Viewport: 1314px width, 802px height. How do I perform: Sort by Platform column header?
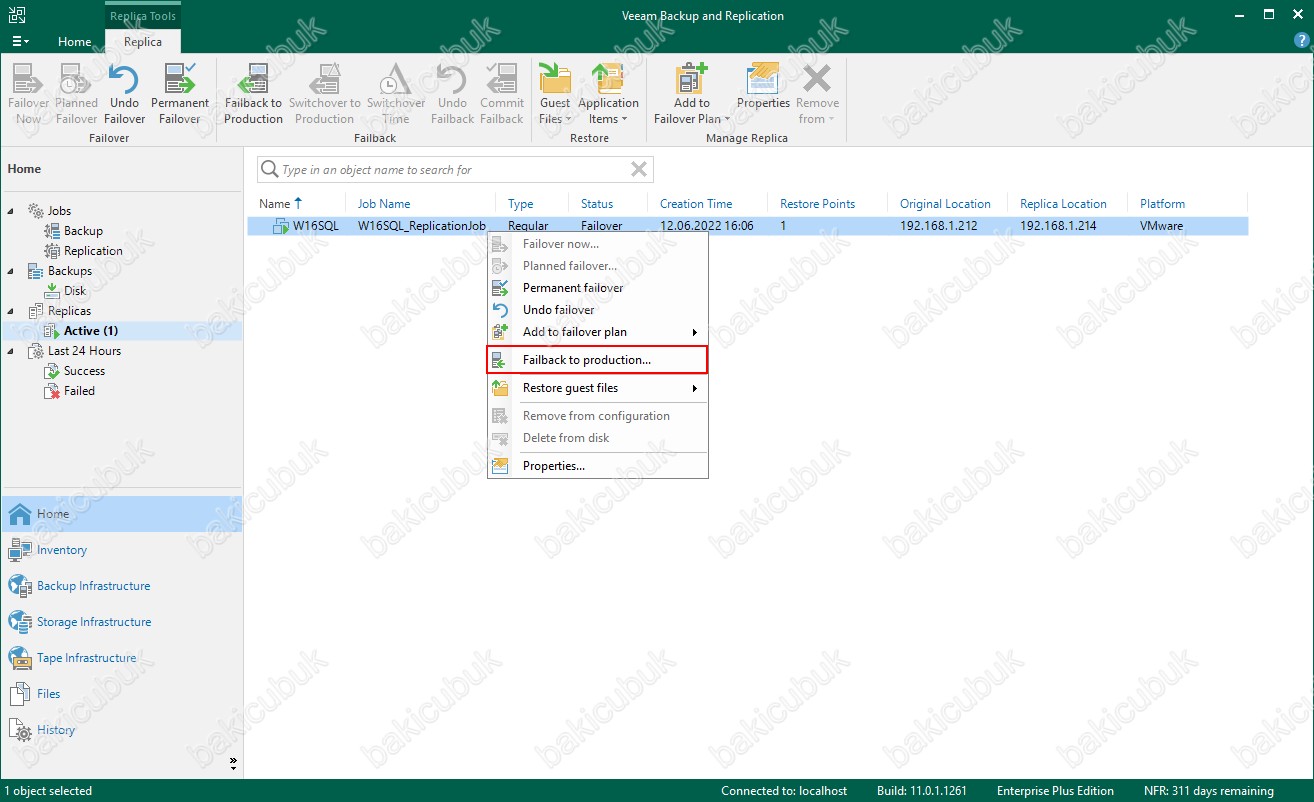[x=1162, y=204]
